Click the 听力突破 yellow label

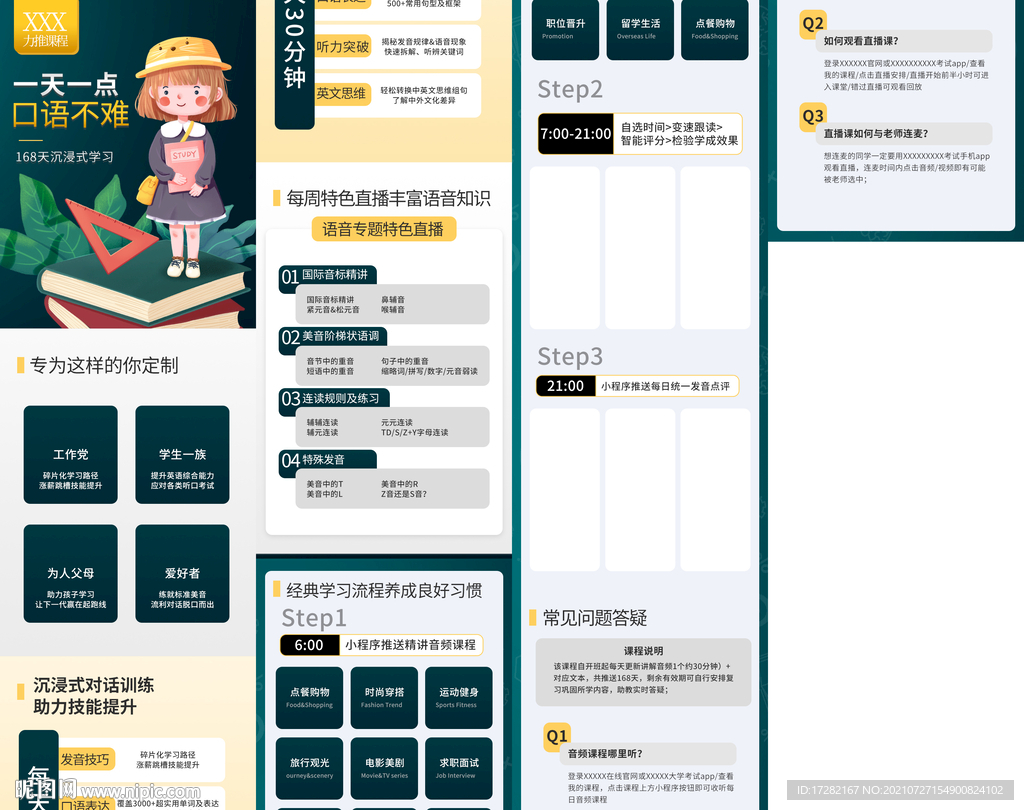coord(343,46)
